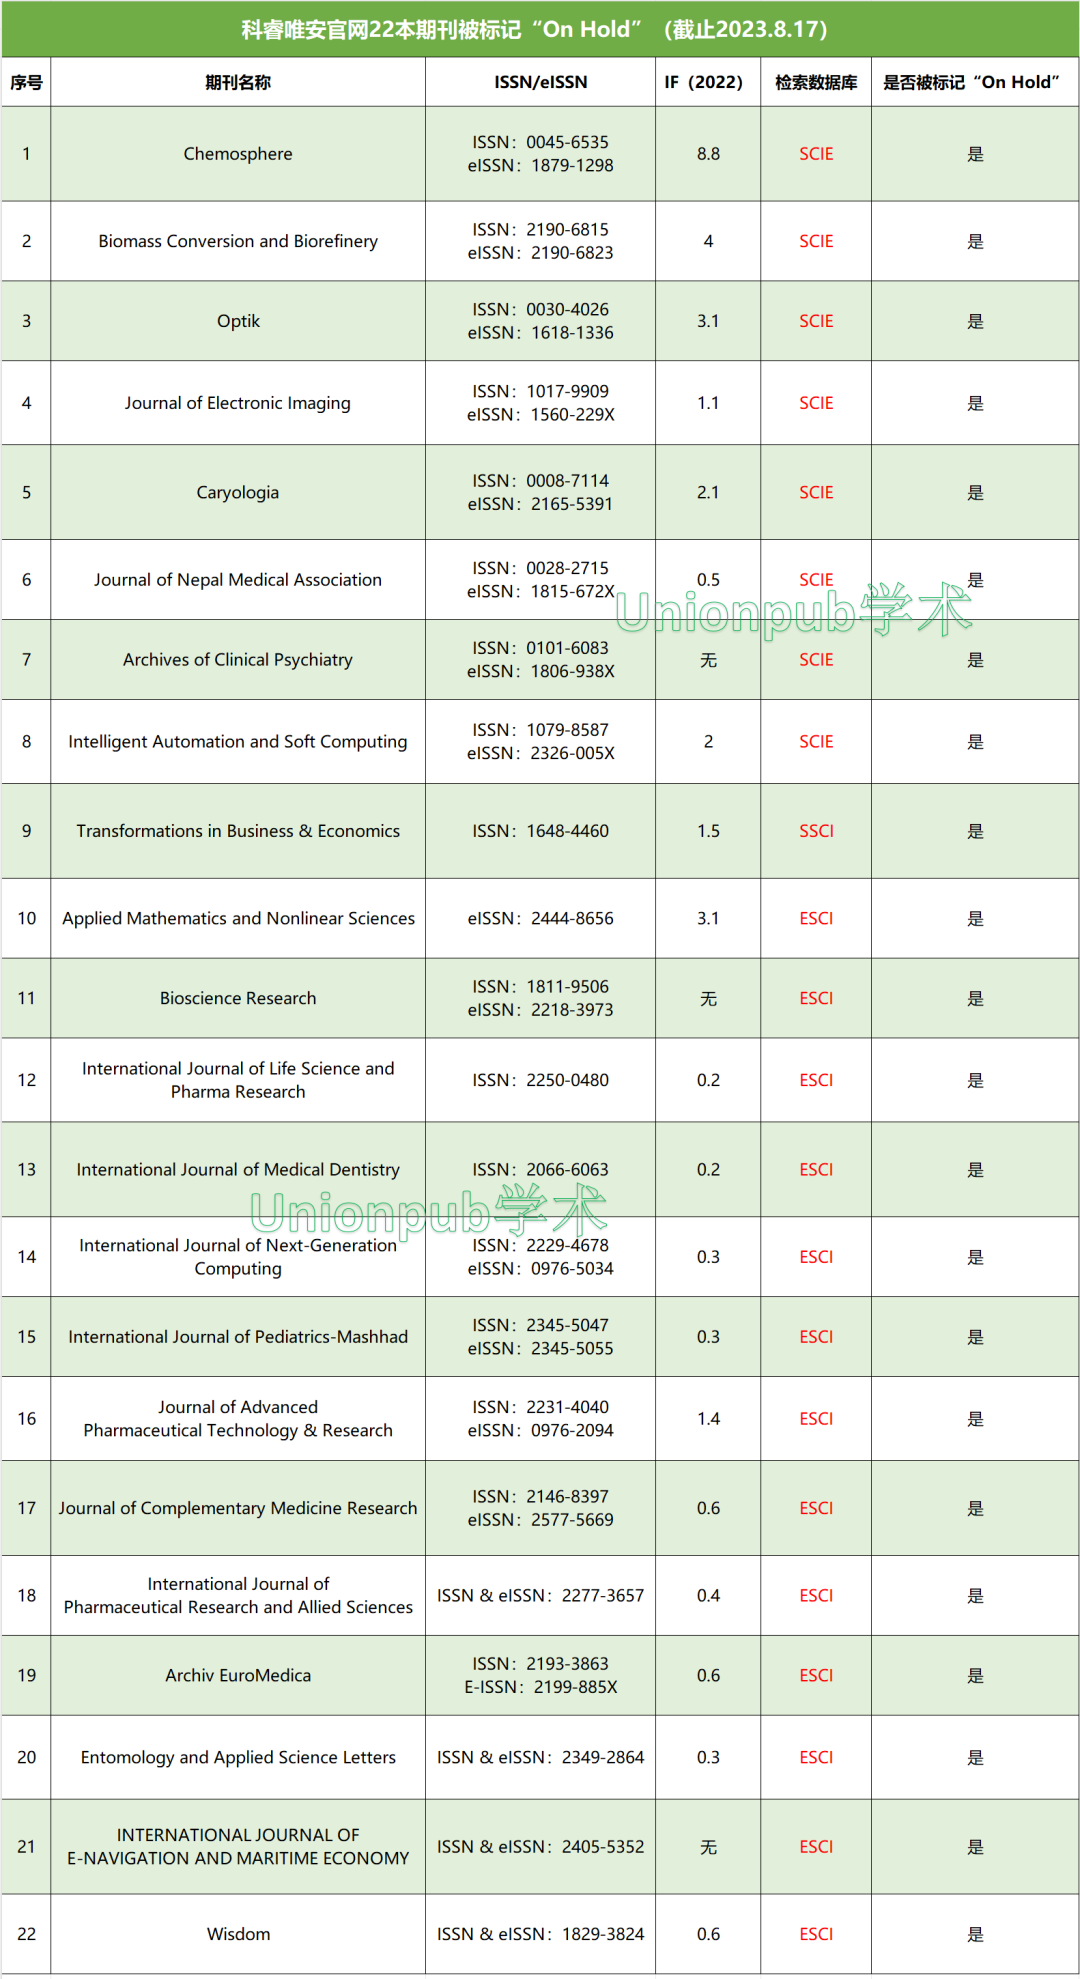Click 无 impact factor in row 21
Image resolution: width=1080 pixels, height=1979 pixels.
coord(708,1847)
